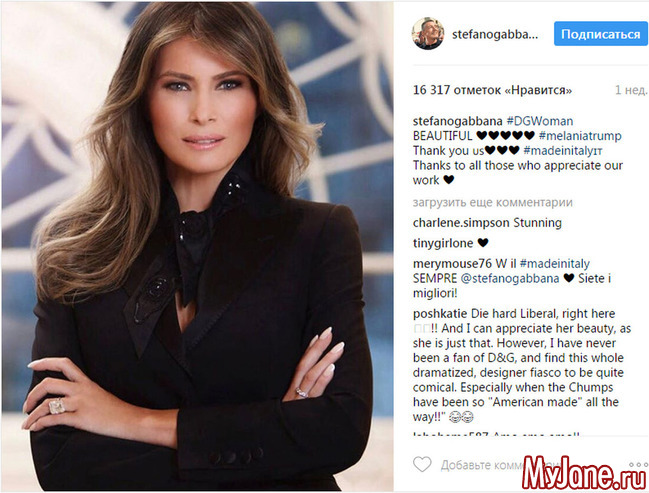
Task: Click the 1 нед. post timestamp
Action: tap(631, 90)
